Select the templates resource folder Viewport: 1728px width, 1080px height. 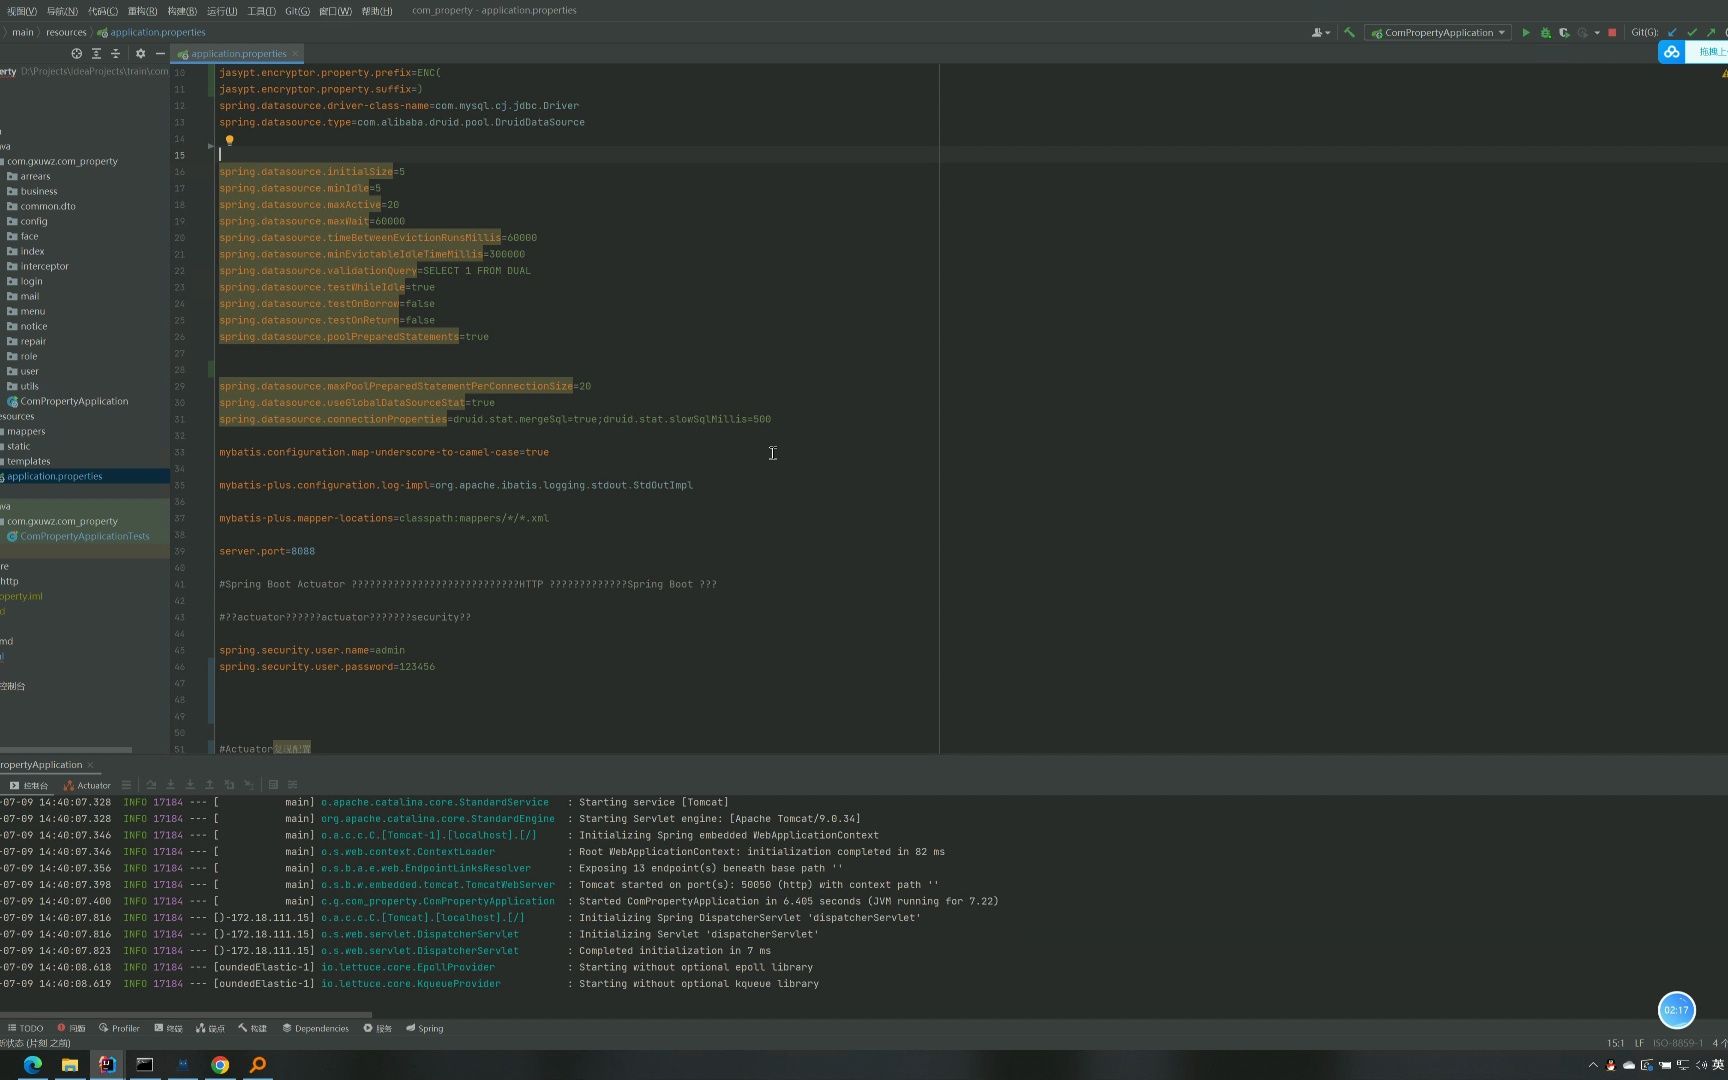(28, 461)
